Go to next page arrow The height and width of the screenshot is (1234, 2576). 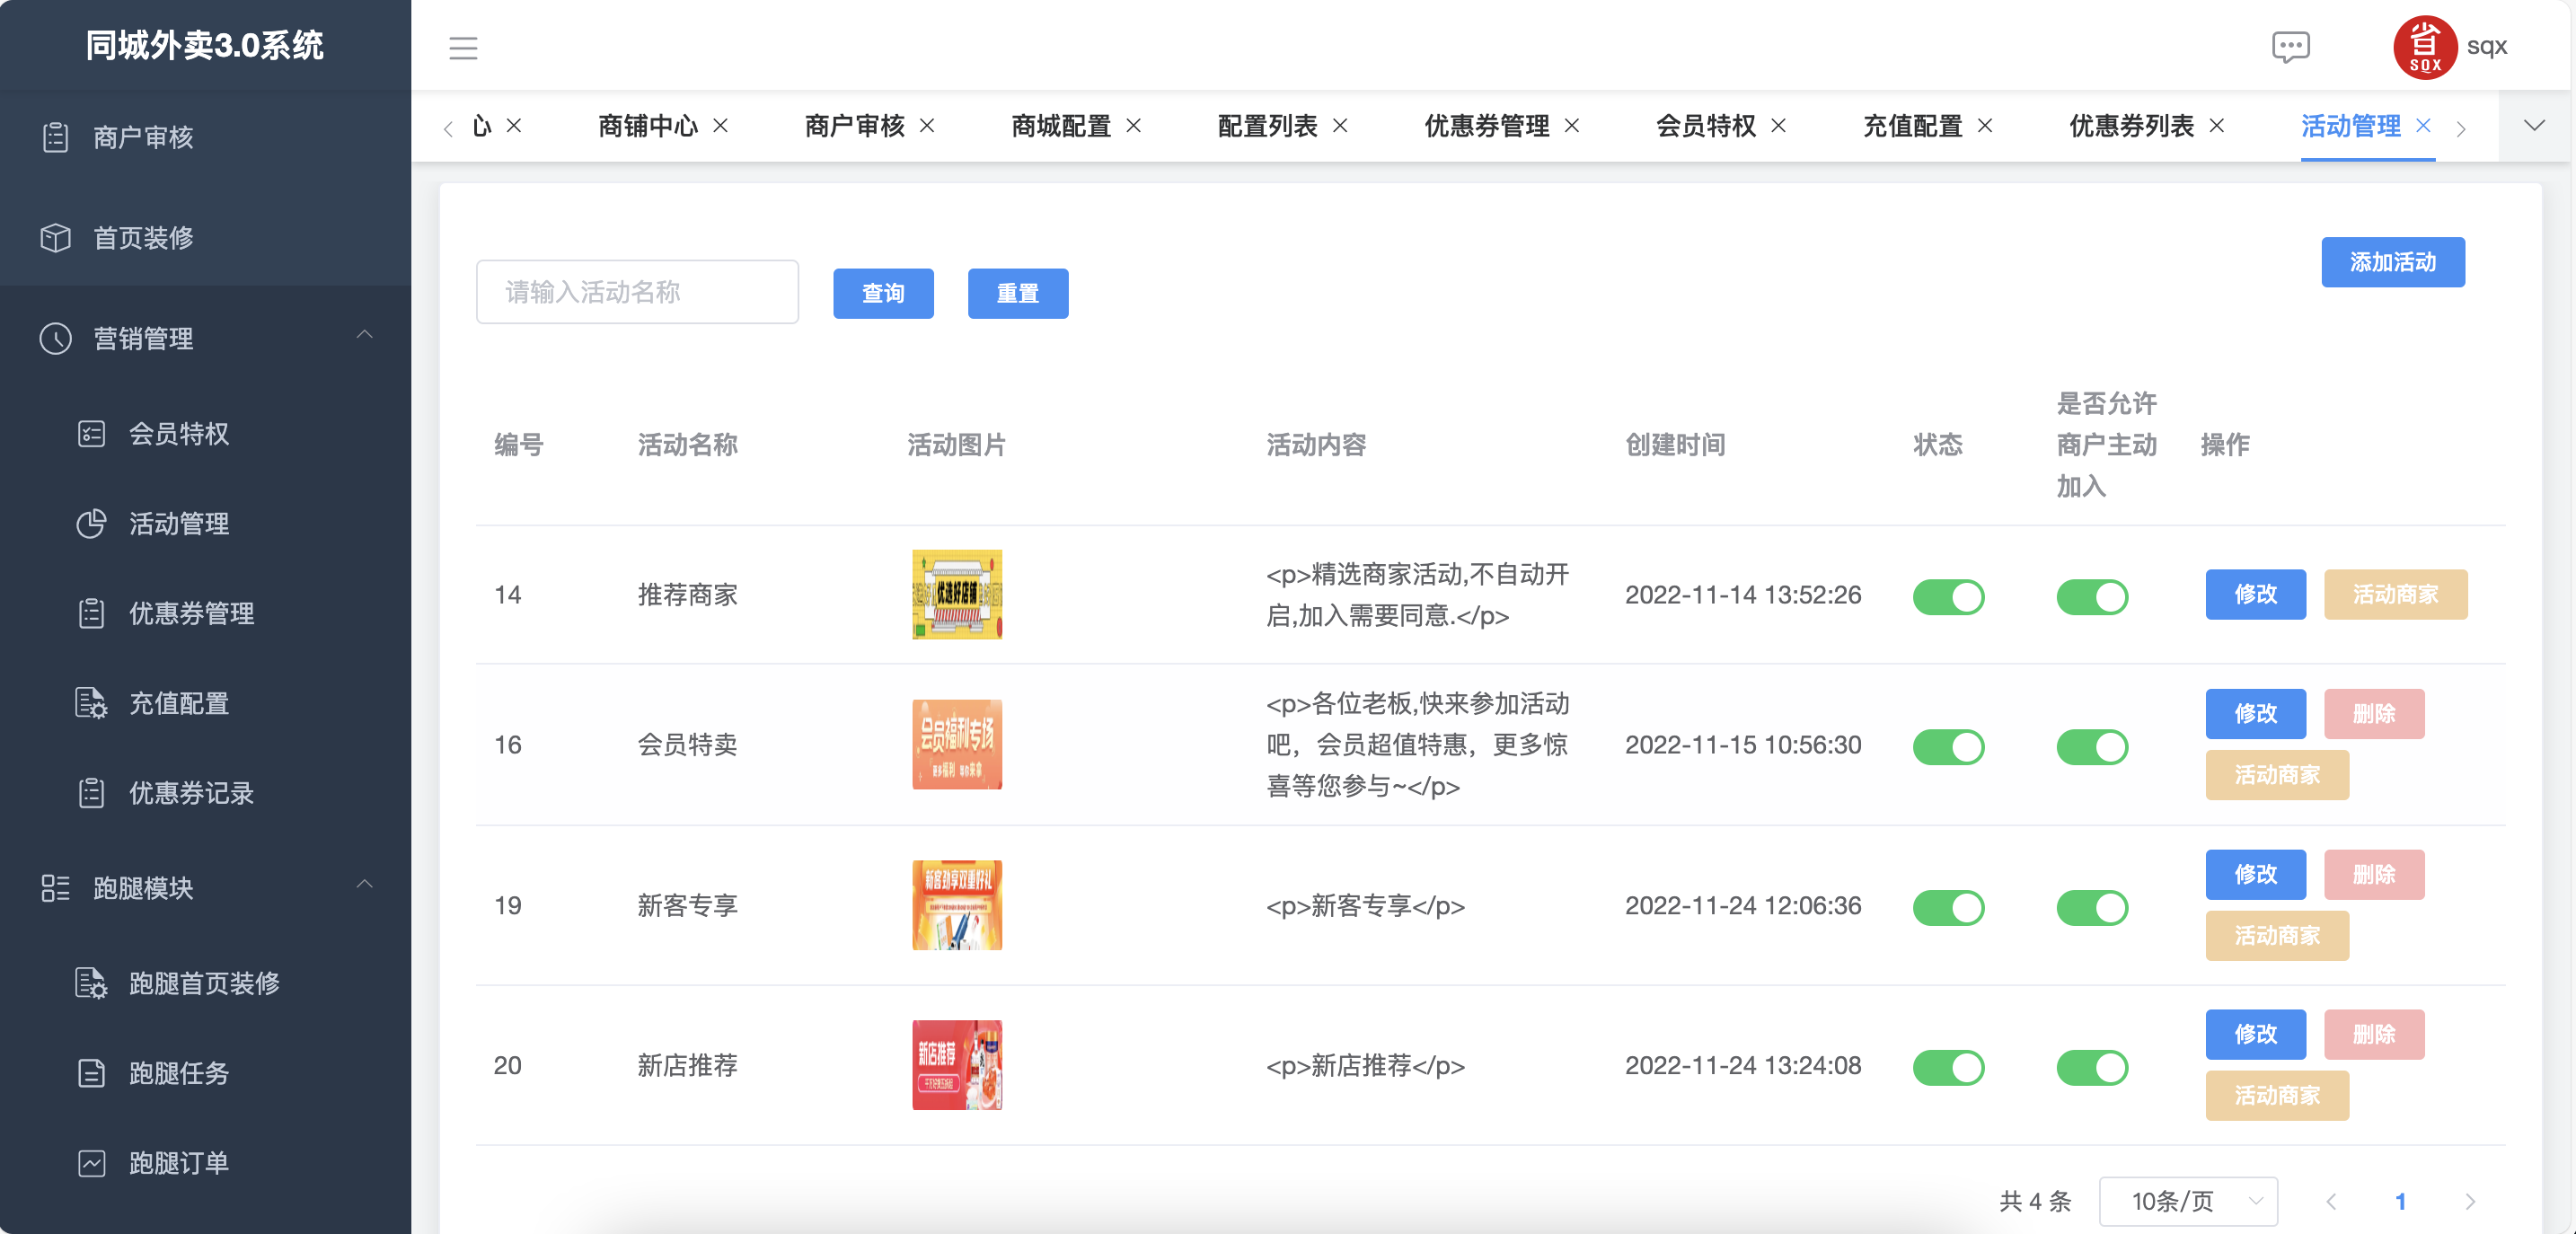[x=2470, y=1202]
